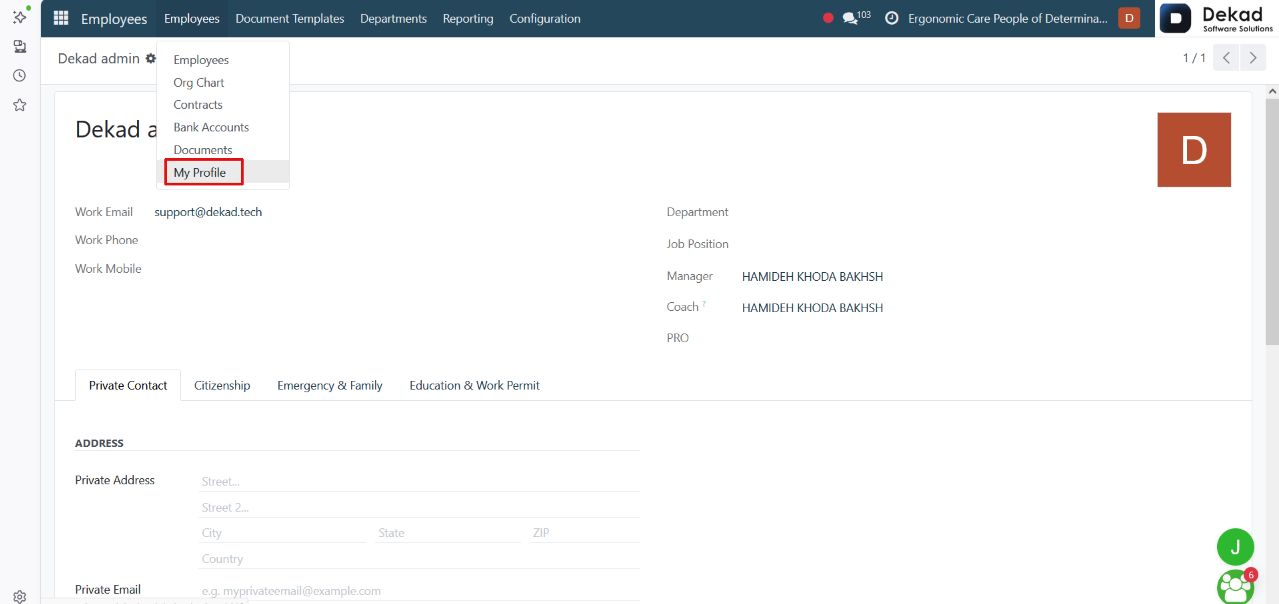Screen dimensions: 1279x604
Task: Click Coach value HAMIDEH KHODA BAKHSH
Action: tap(812, 308)
